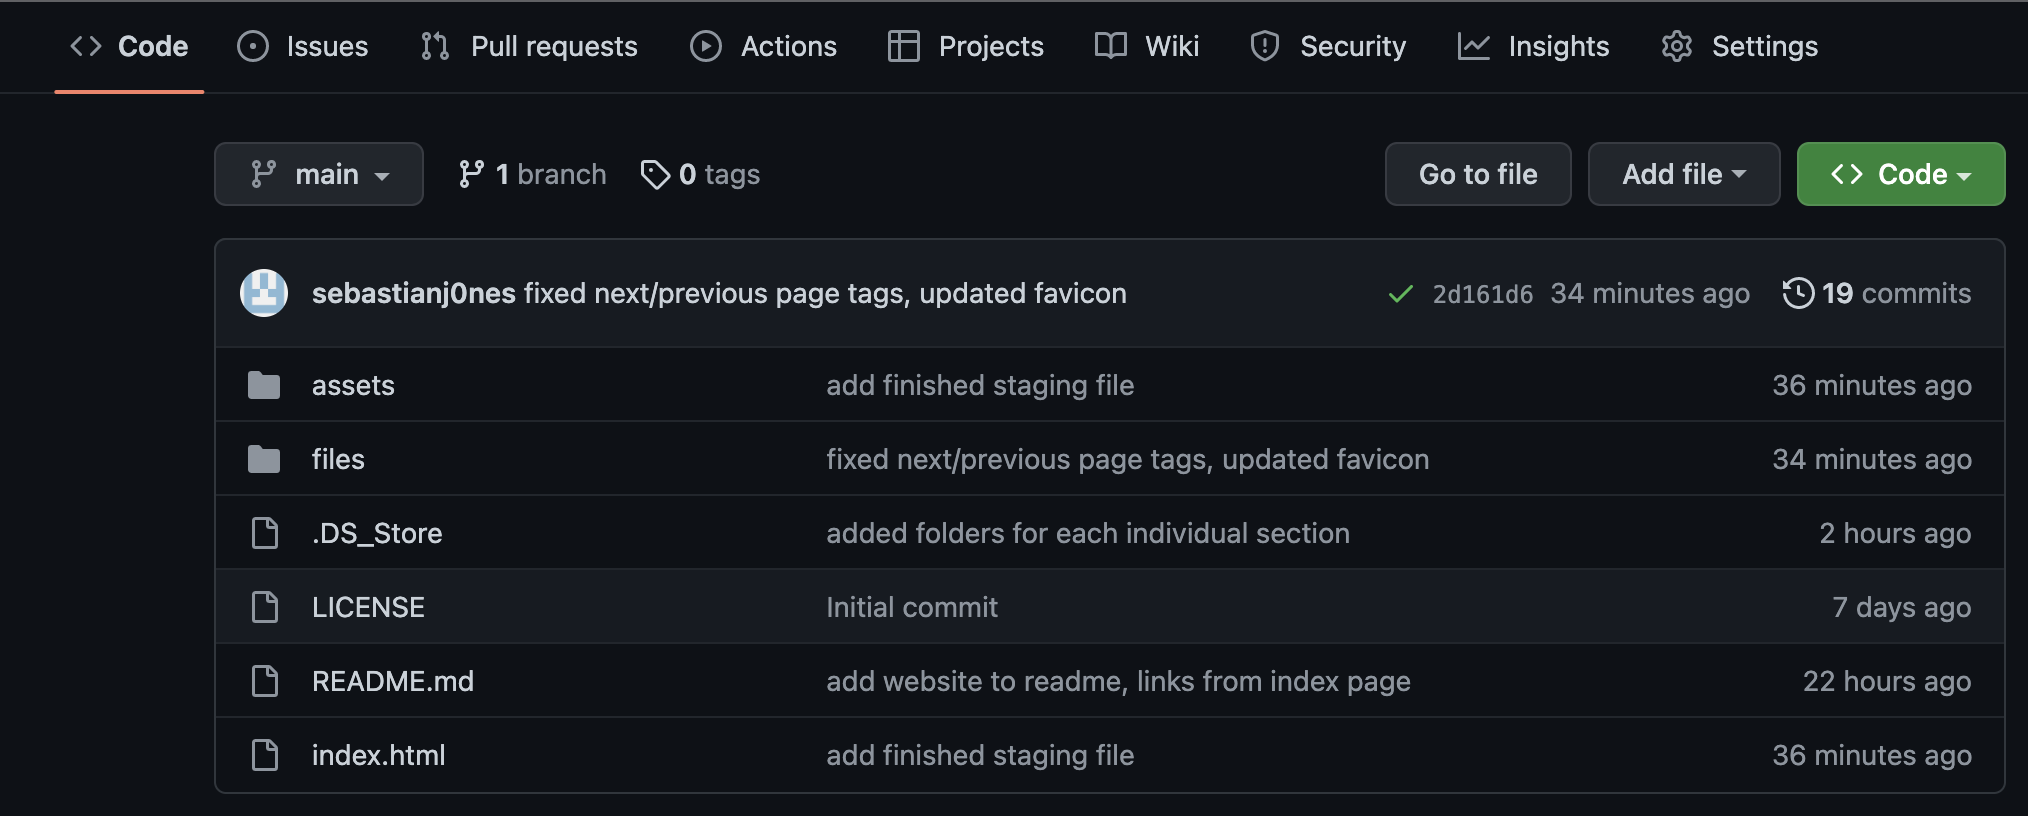The width and height of the screenshot is (2028, 816).
Task: Open files row commit message link
Action: click(1128, 459)
